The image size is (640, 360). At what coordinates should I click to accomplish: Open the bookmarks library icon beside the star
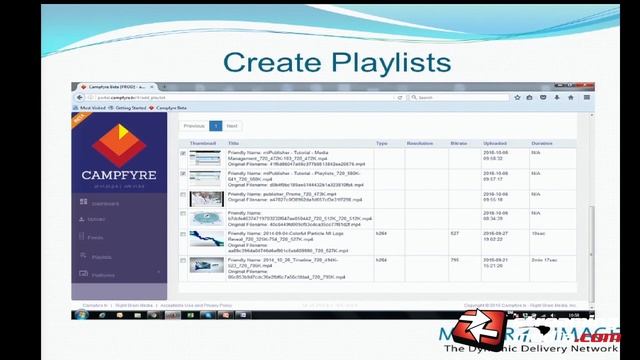pos(529,98)
